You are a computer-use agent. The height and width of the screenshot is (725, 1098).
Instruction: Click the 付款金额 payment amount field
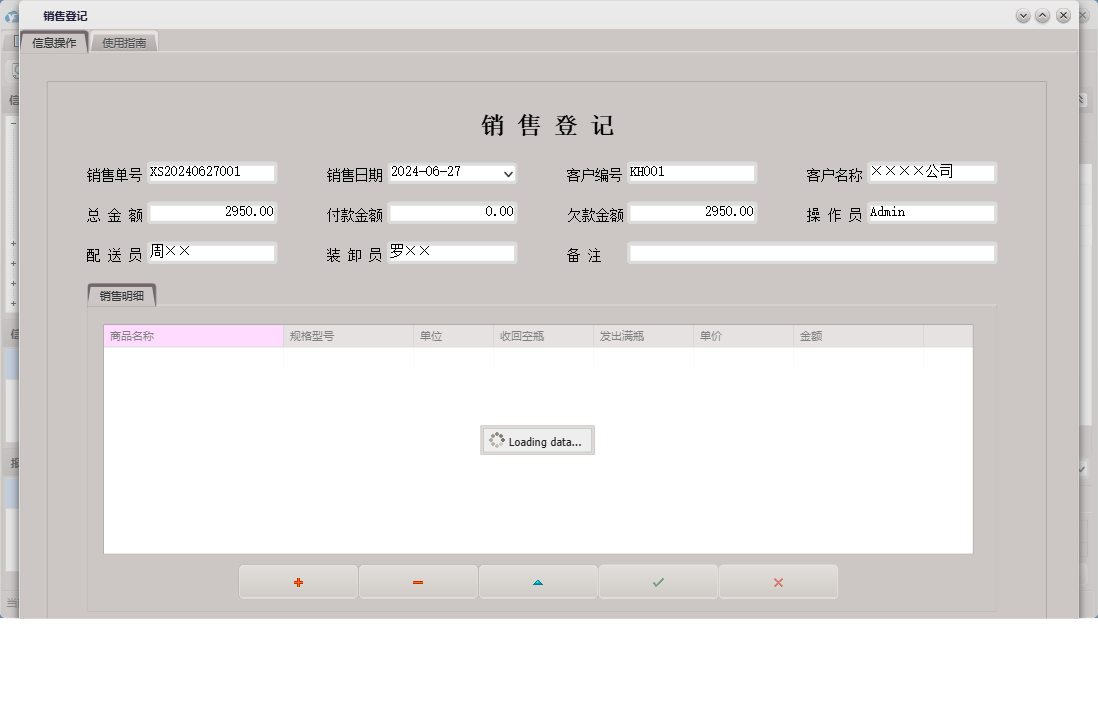[x=453, y=212]
